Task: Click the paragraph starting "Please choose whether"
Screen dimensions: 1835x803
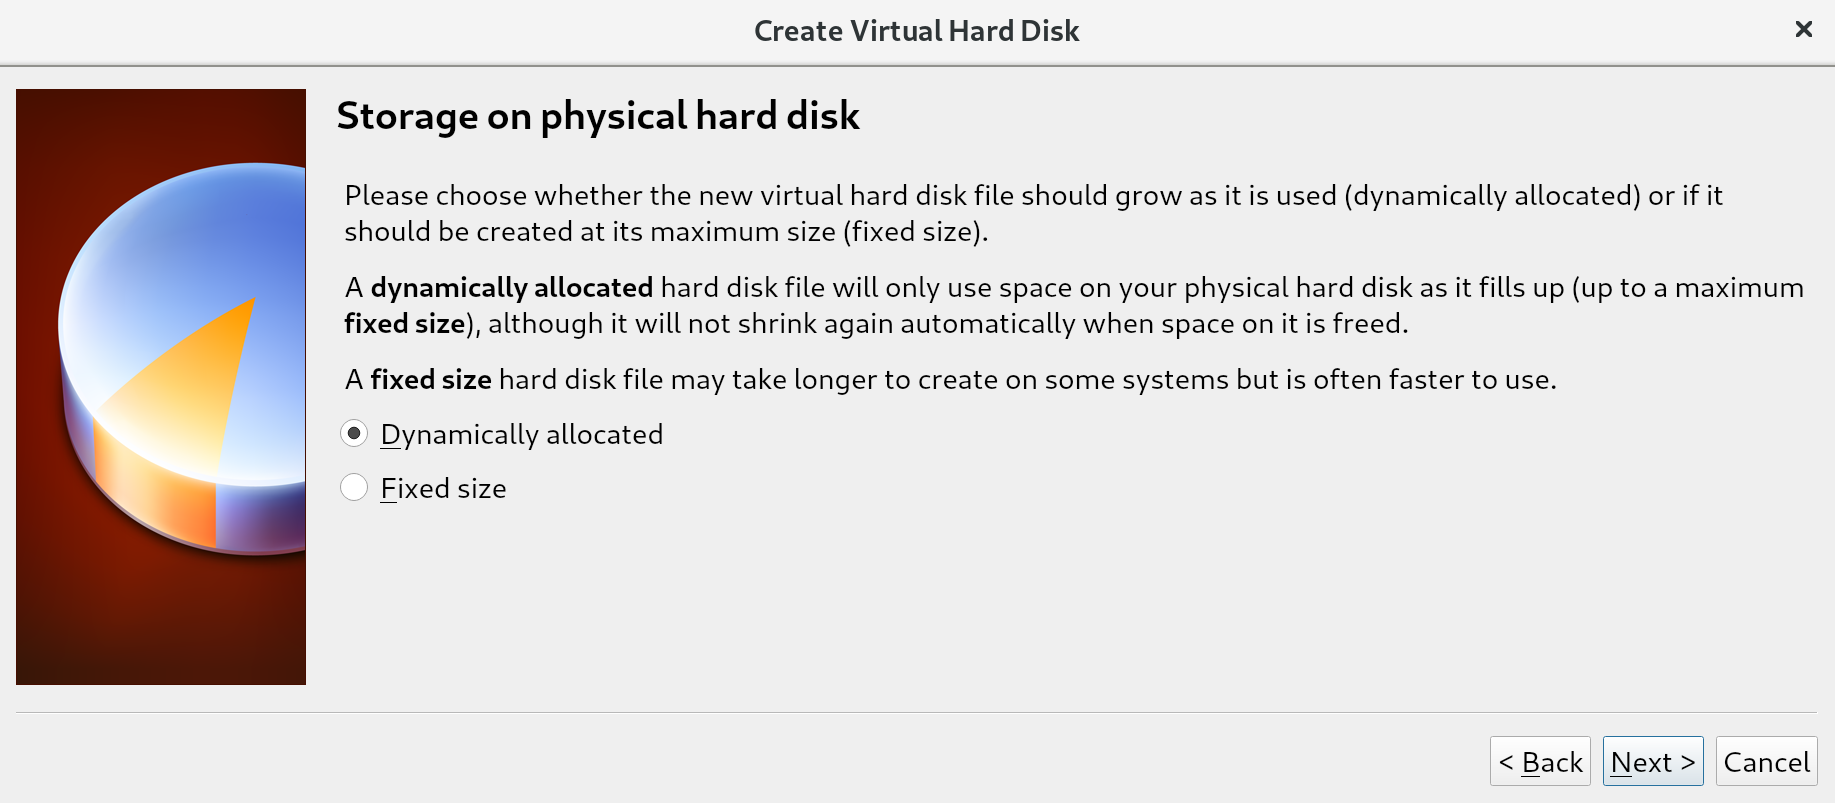Action: point(1033,196)
